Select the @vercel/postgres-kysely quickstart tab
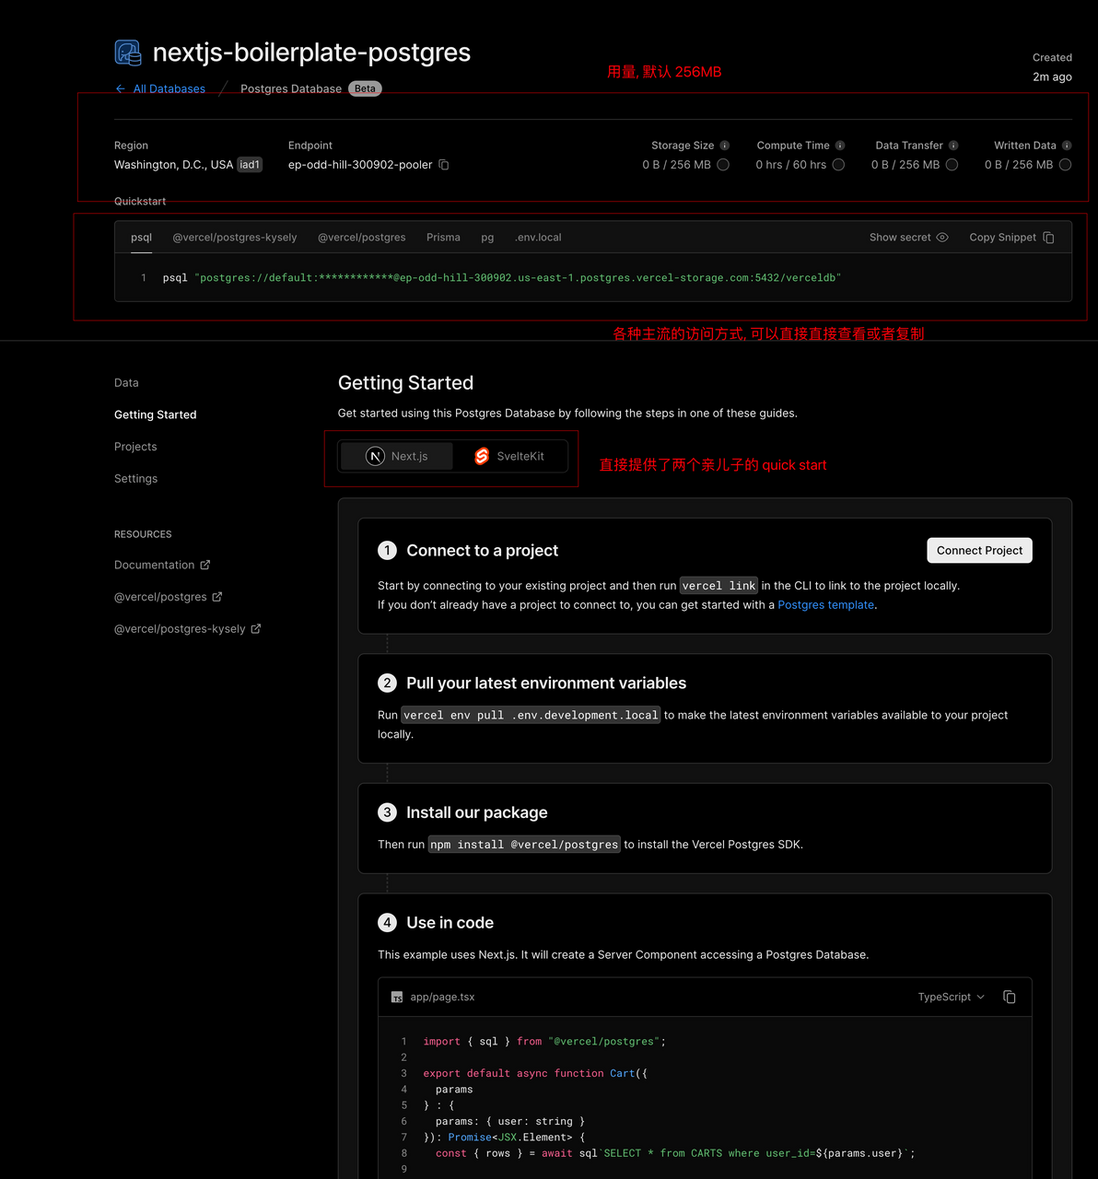Screen dimensions: 1098x1179 tap(235, 237)
